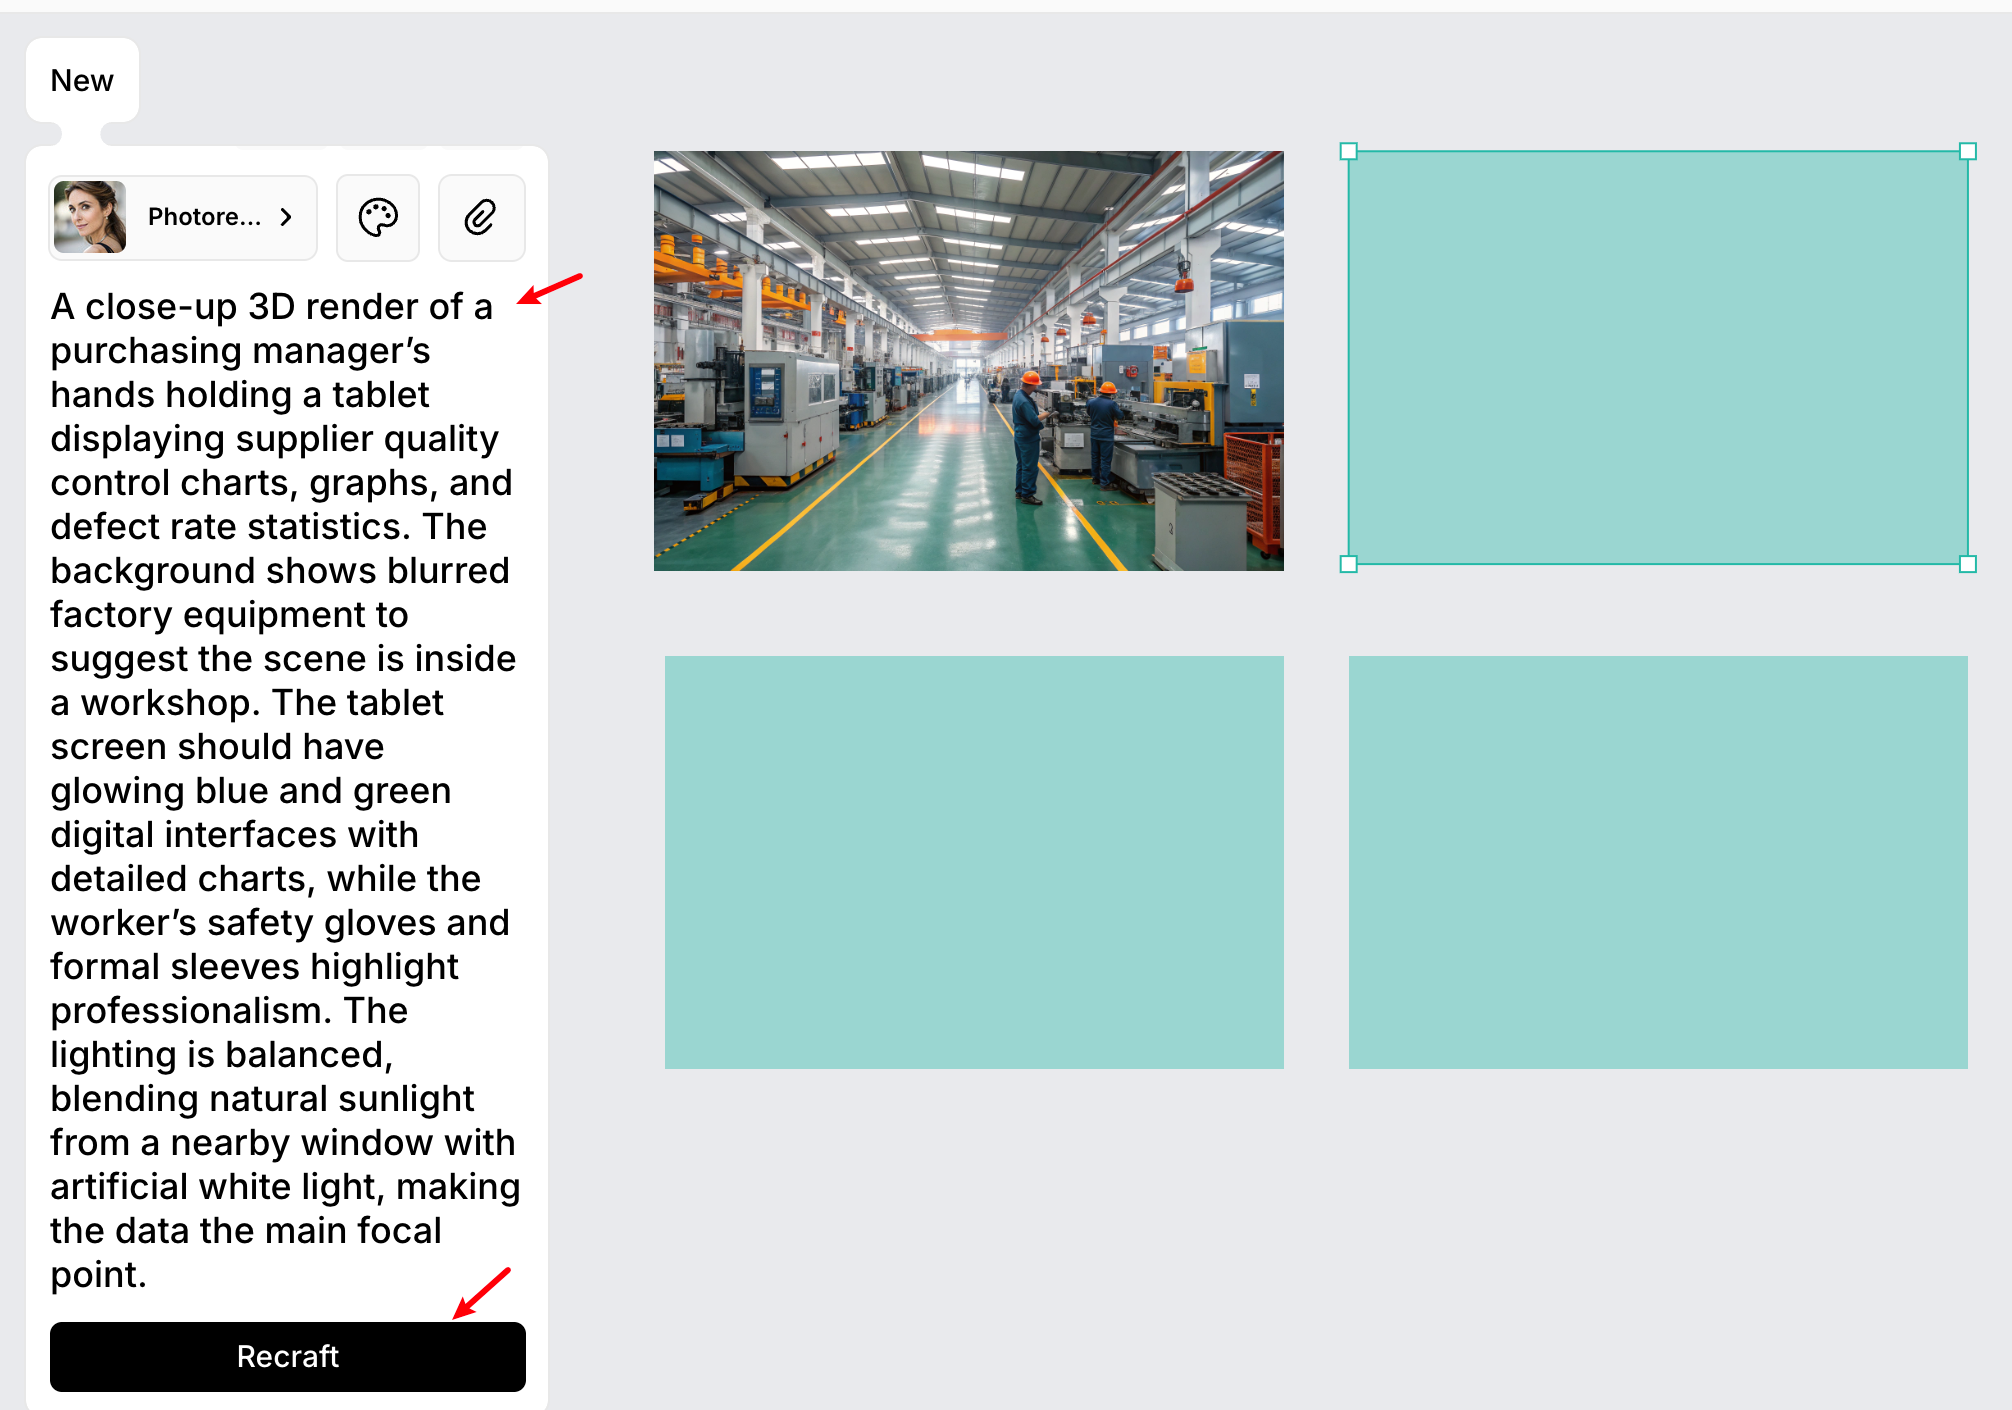Click the woman portrait style thumbnail

[90, 217]
